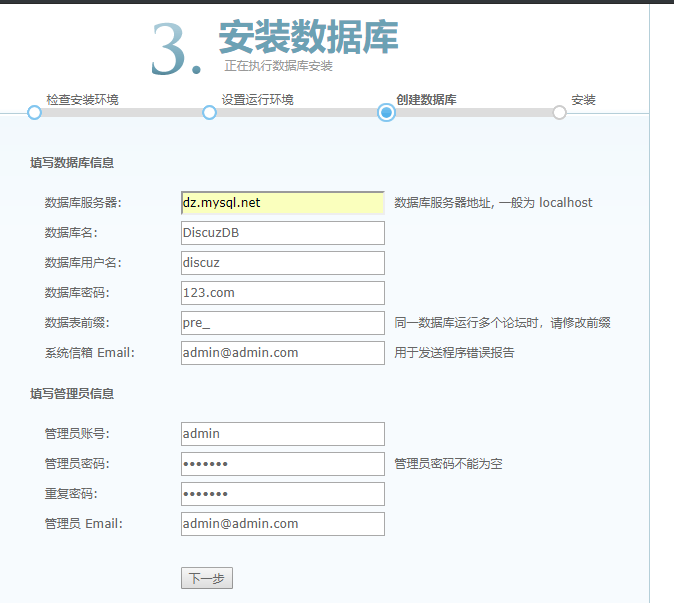Click the 检查安装环境 step circle marker
The height and width of the screenshot is (603, 674).
pos(34,113)
